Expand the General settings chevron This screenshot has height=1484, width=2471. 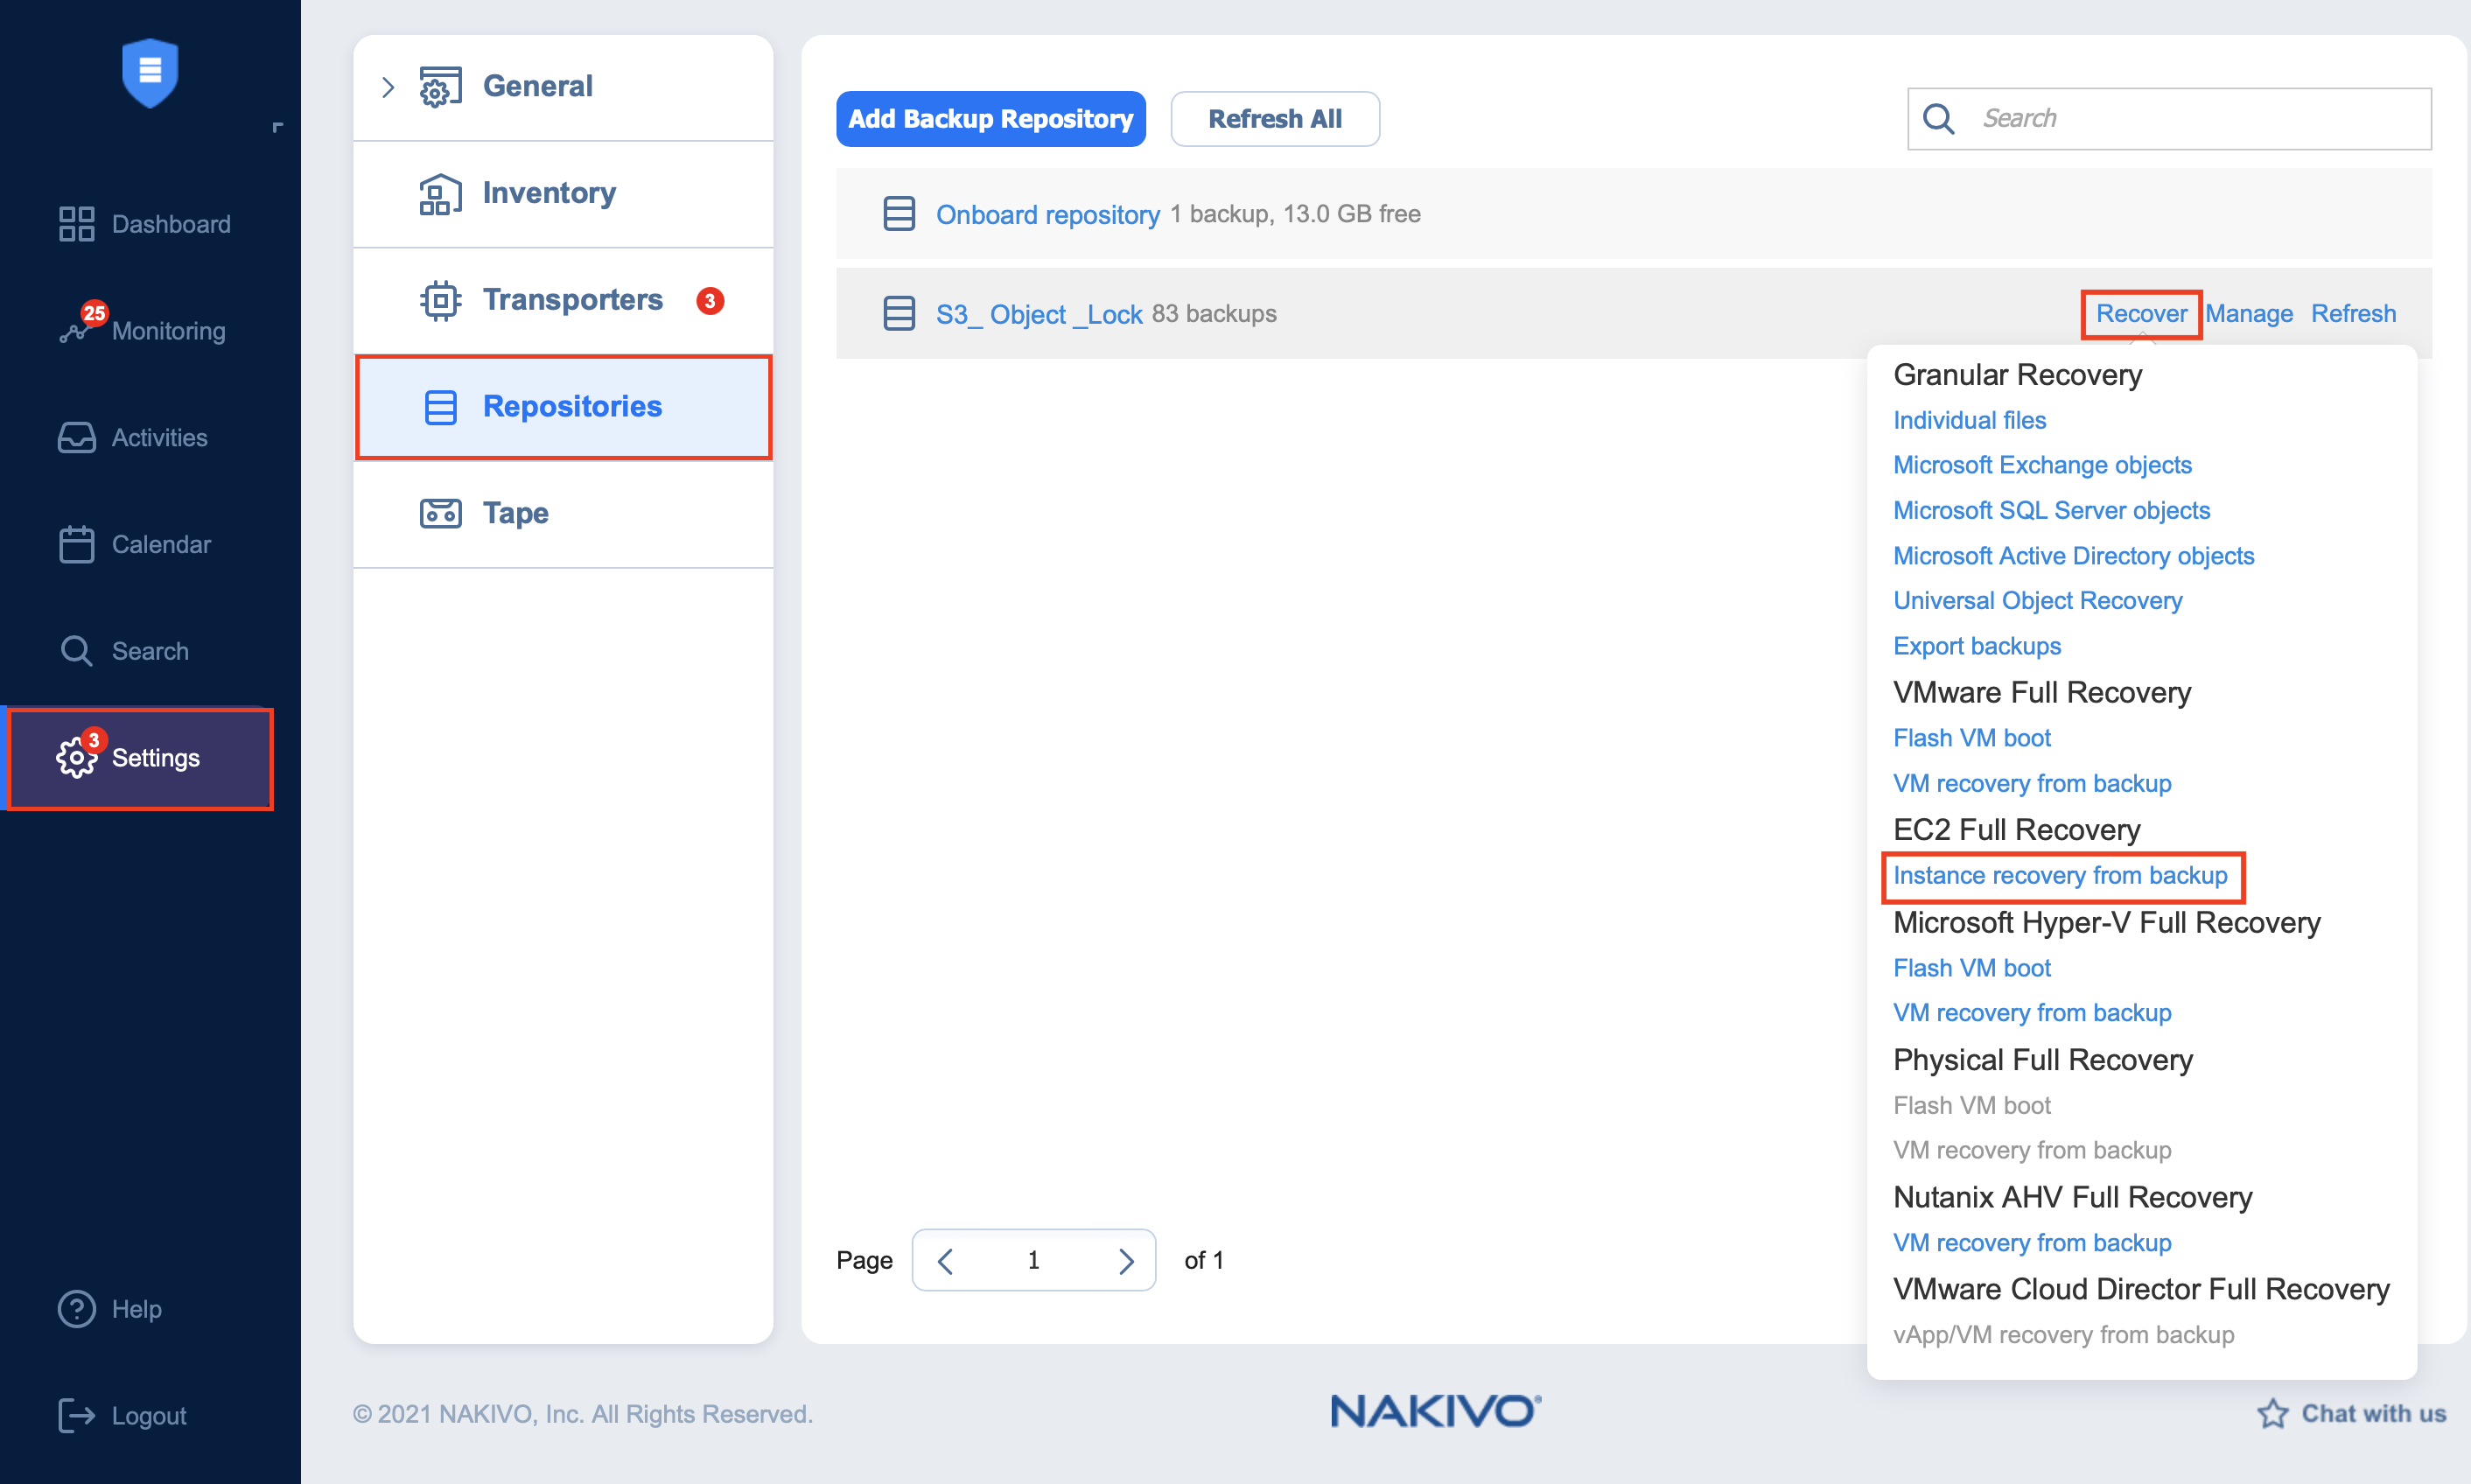[388, 87]
